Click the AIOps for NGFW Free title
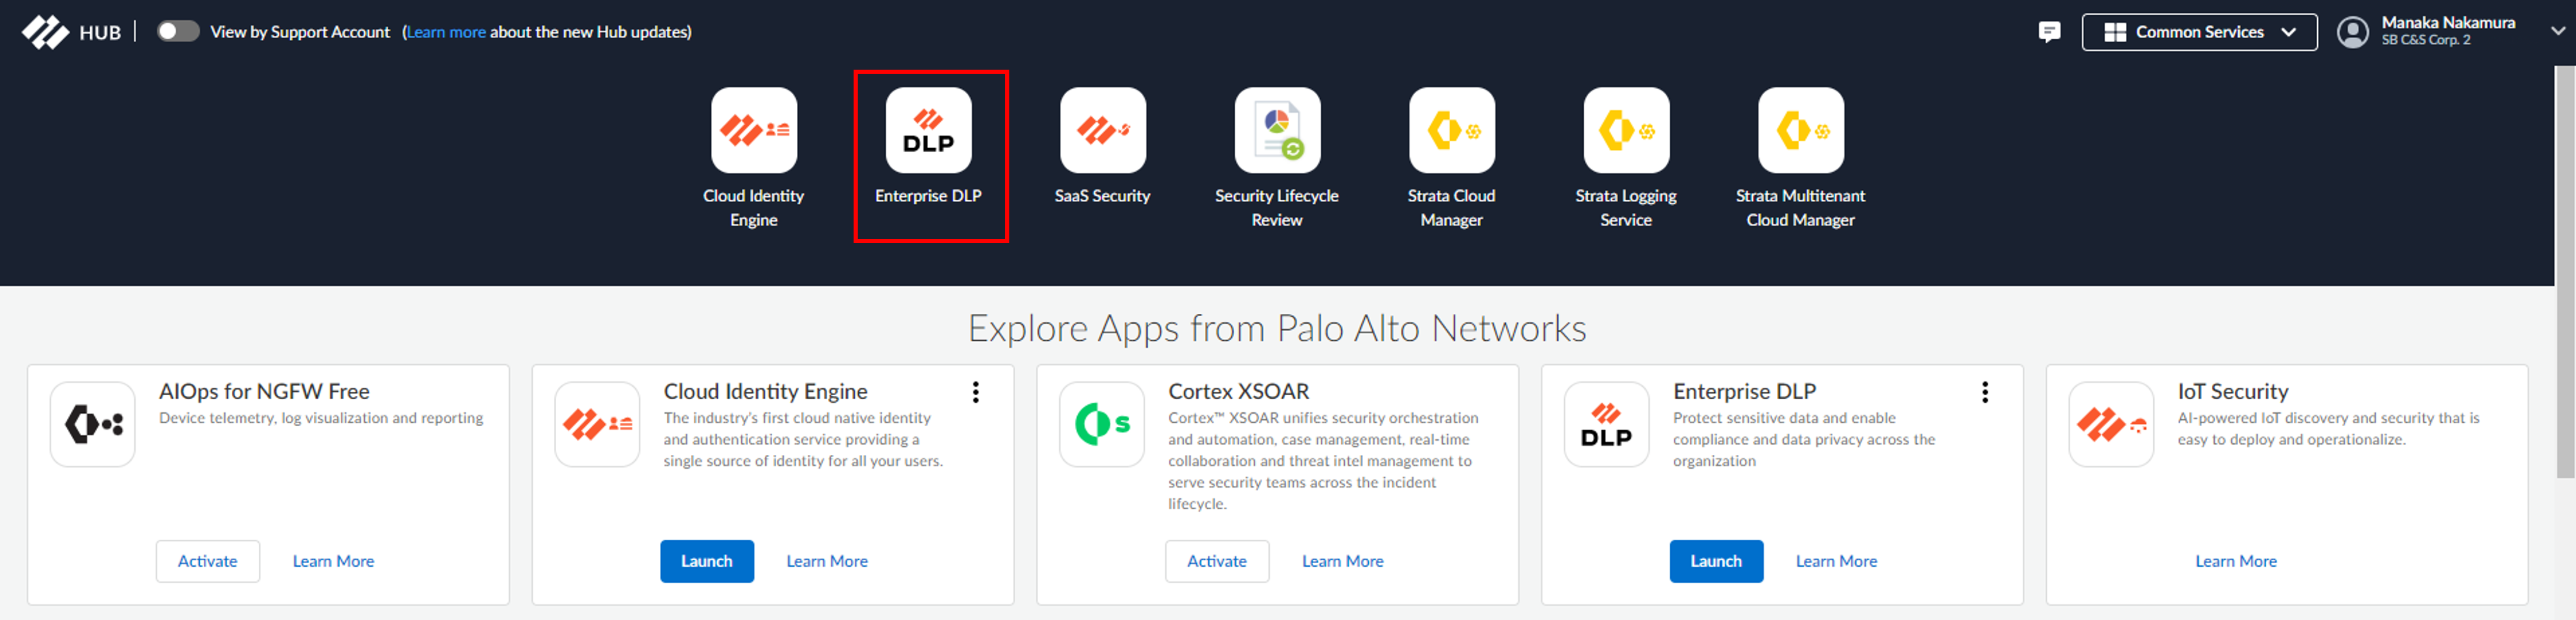 click(x=264, y=391)
